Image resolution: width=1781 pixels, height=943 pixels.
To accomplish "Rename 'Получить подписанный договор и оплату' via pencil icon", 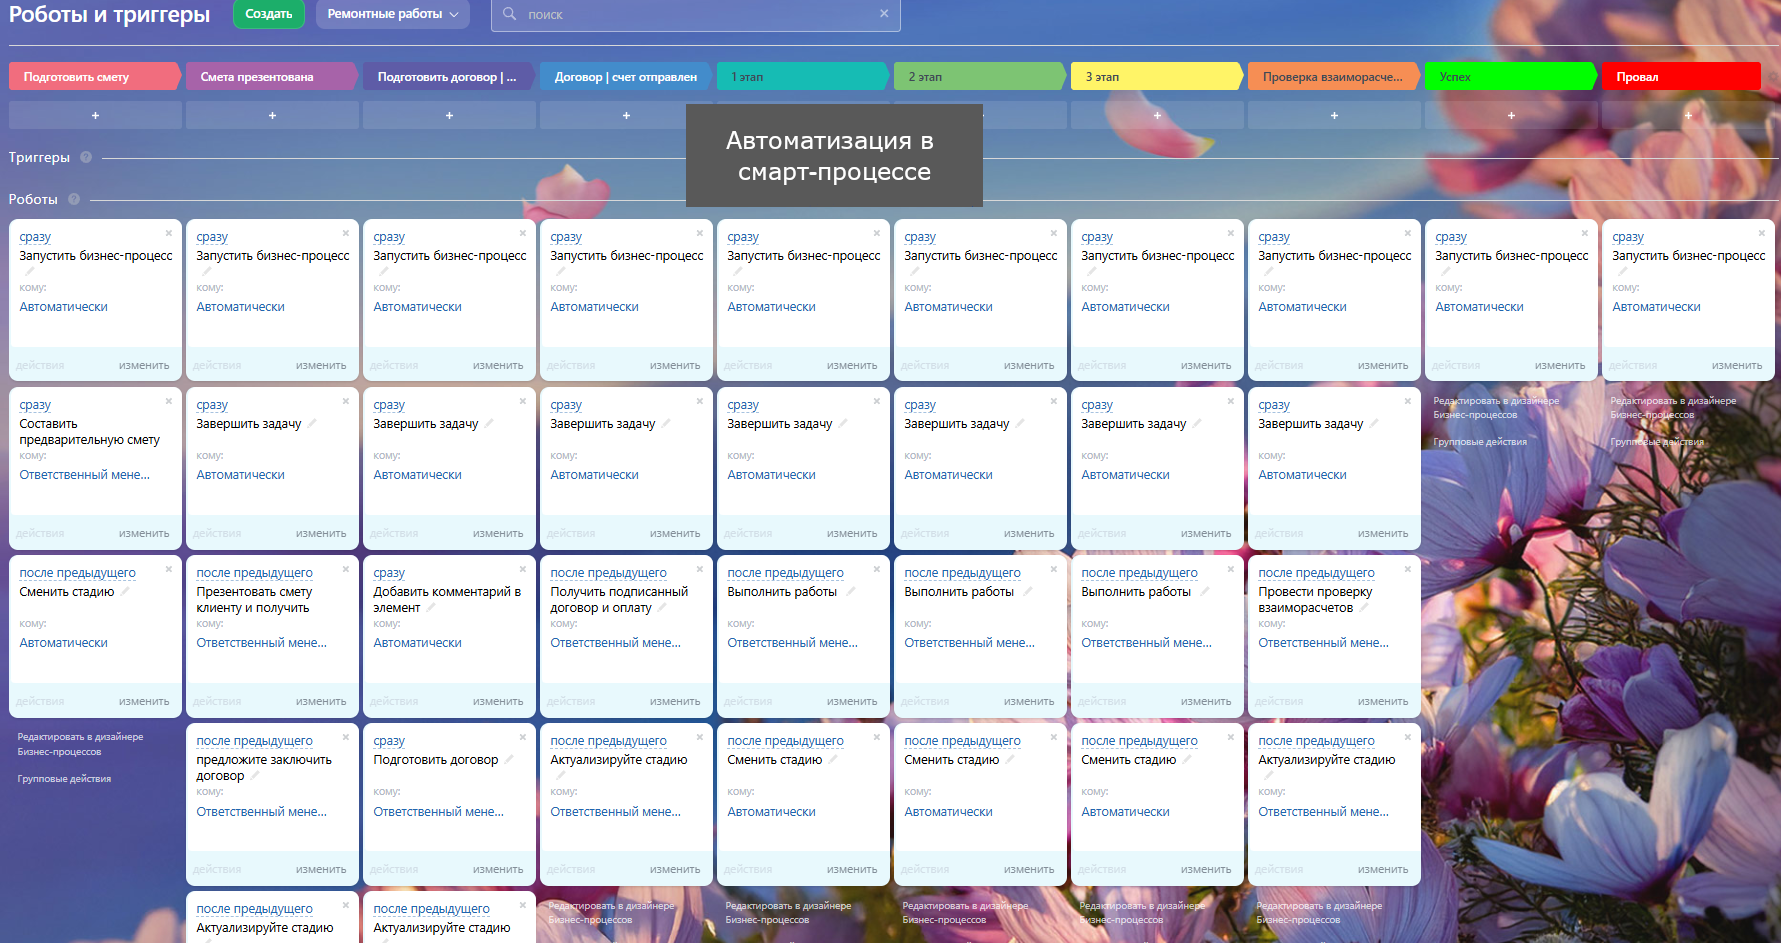I will [662, 608].
